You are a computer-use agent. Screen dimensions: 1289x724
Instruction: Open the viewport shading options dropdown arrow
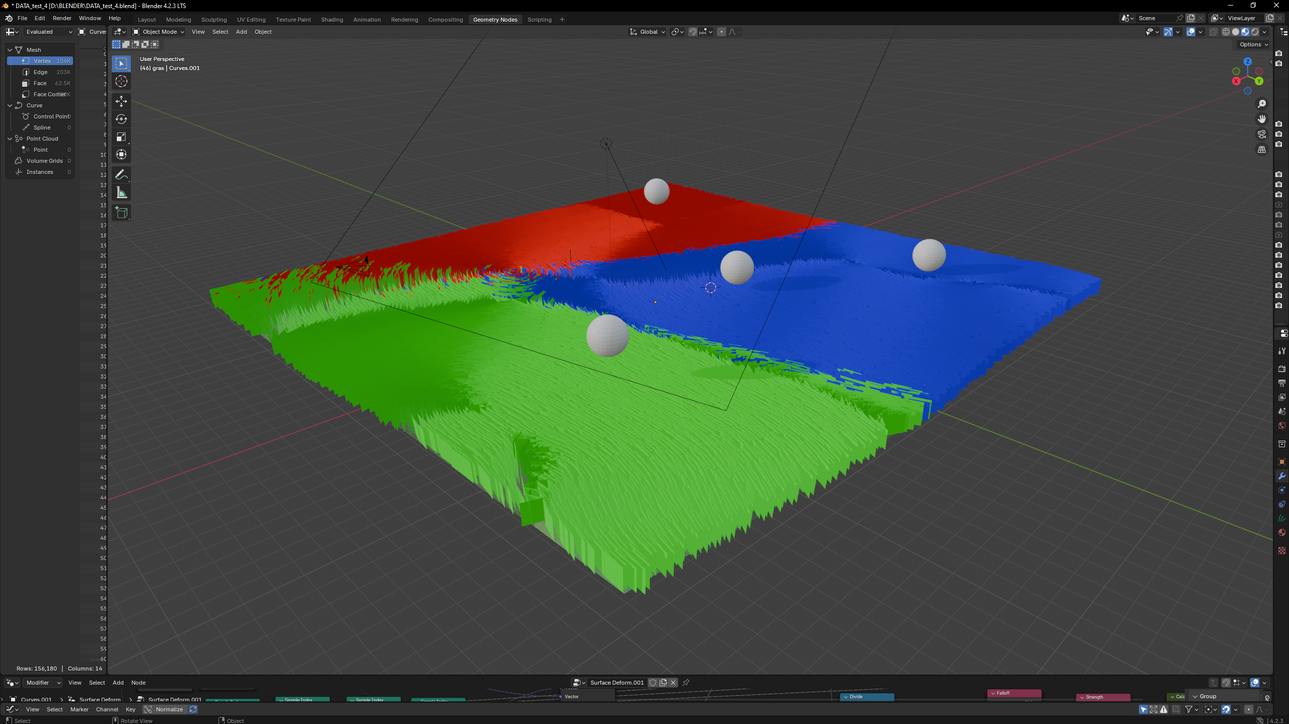(1264, 32)
